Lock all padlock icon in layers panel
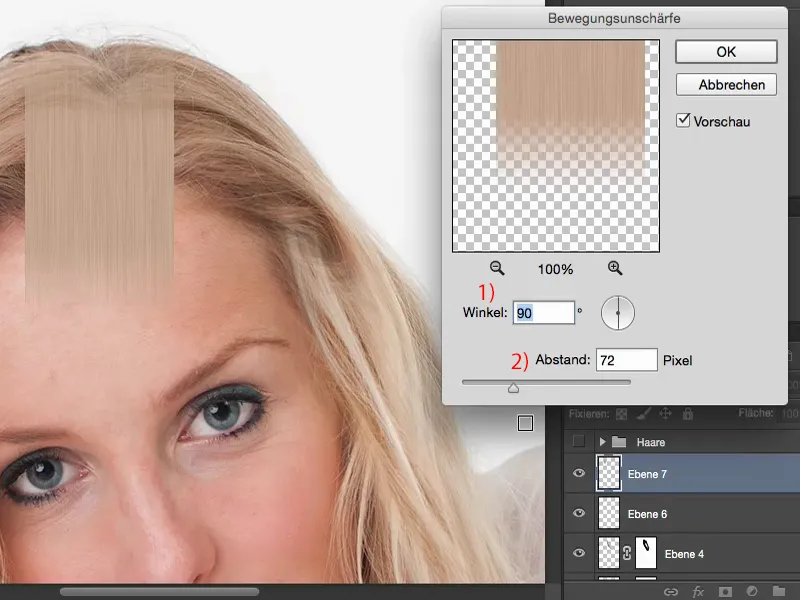This screenshot has width=800, height=600. tap(688, 413)
